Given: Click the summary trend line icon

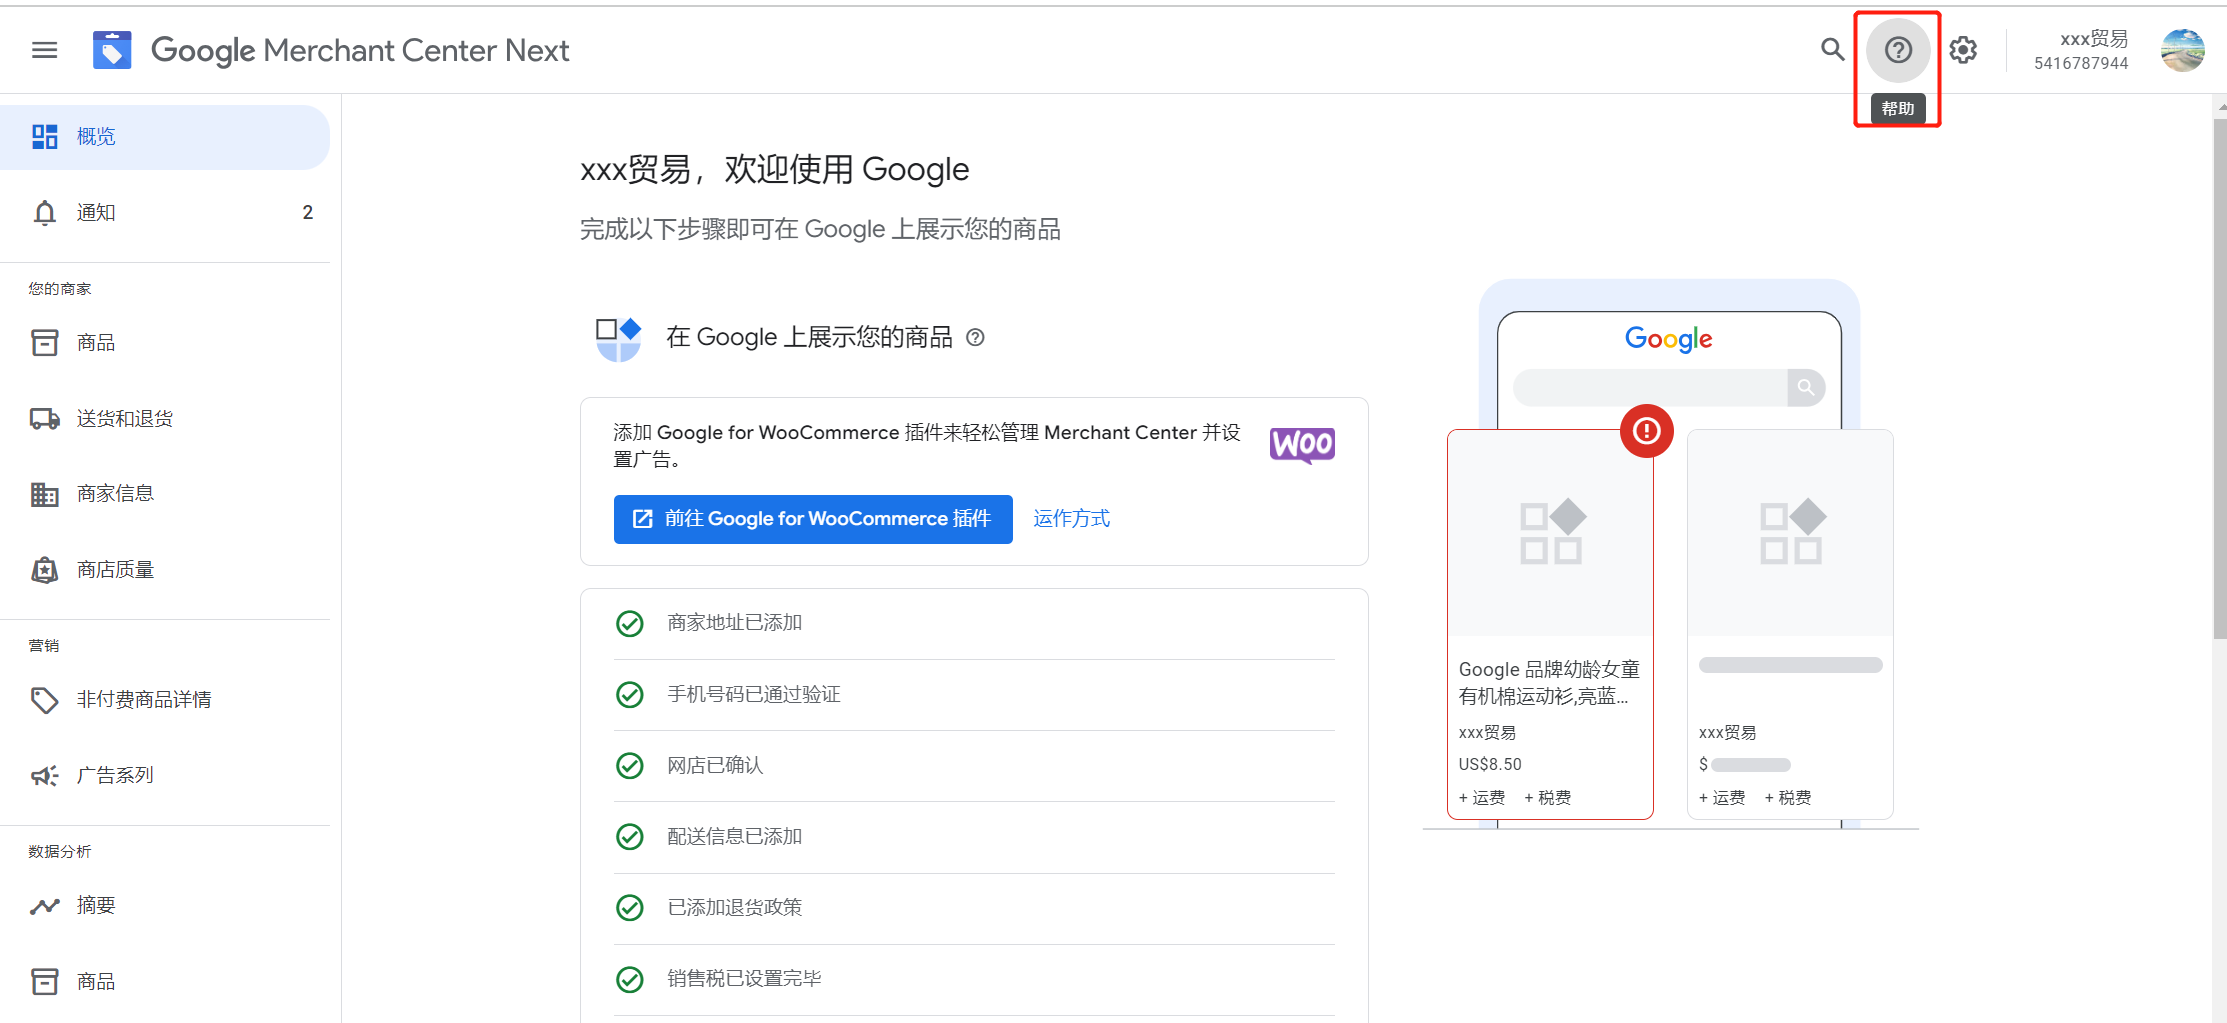Looking at the screenshot, I should 45,906.
